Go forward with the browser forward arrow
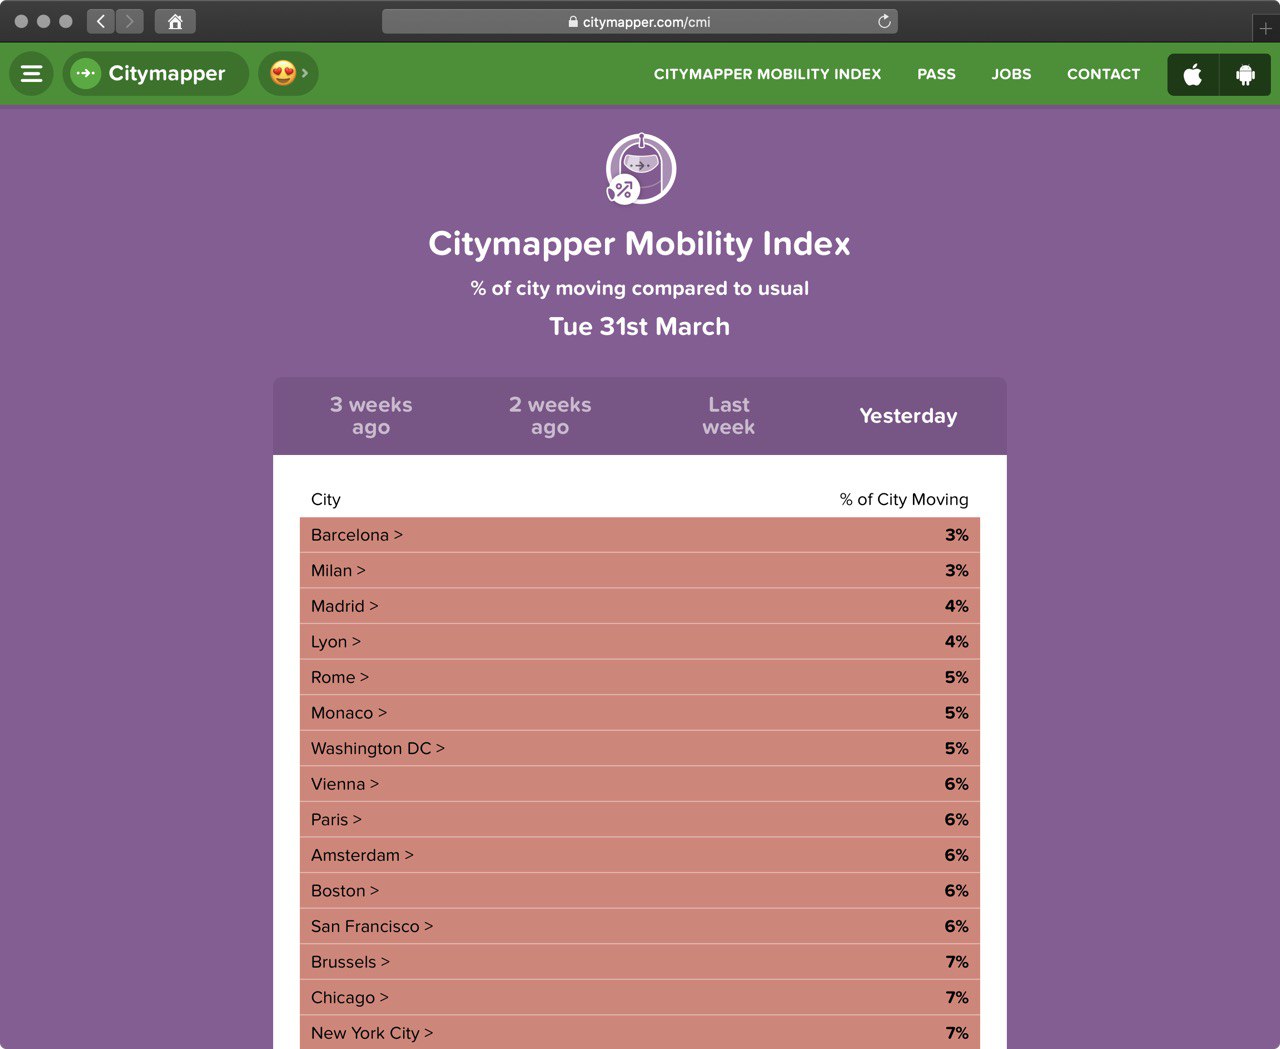Screen dimensions: 1280x1049 130,21
